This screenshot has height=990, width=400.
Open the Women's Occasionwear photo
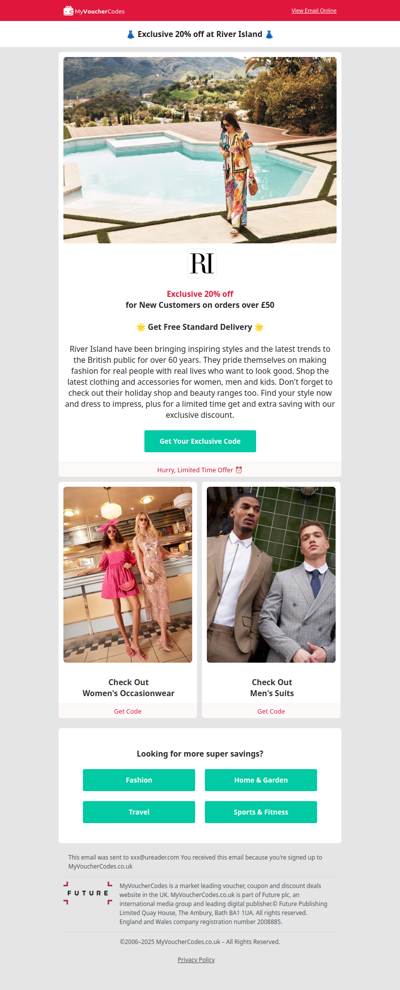[127, 575]
